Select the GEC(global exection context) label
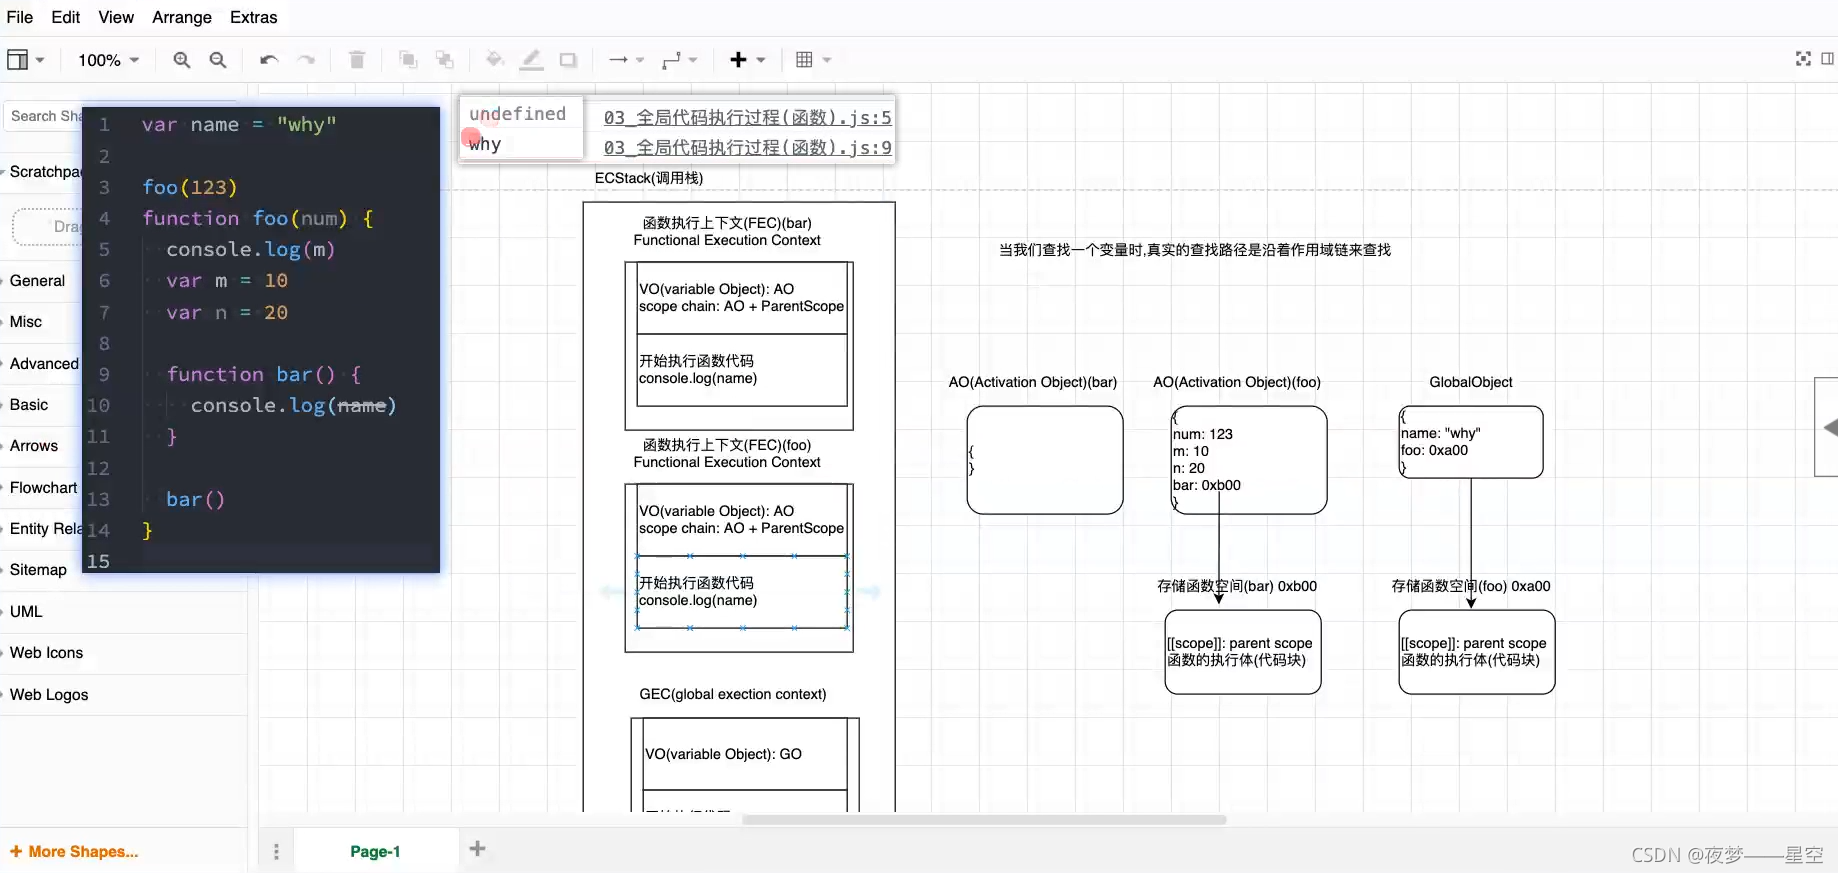Screen dimensions: 1838x873 733,694
